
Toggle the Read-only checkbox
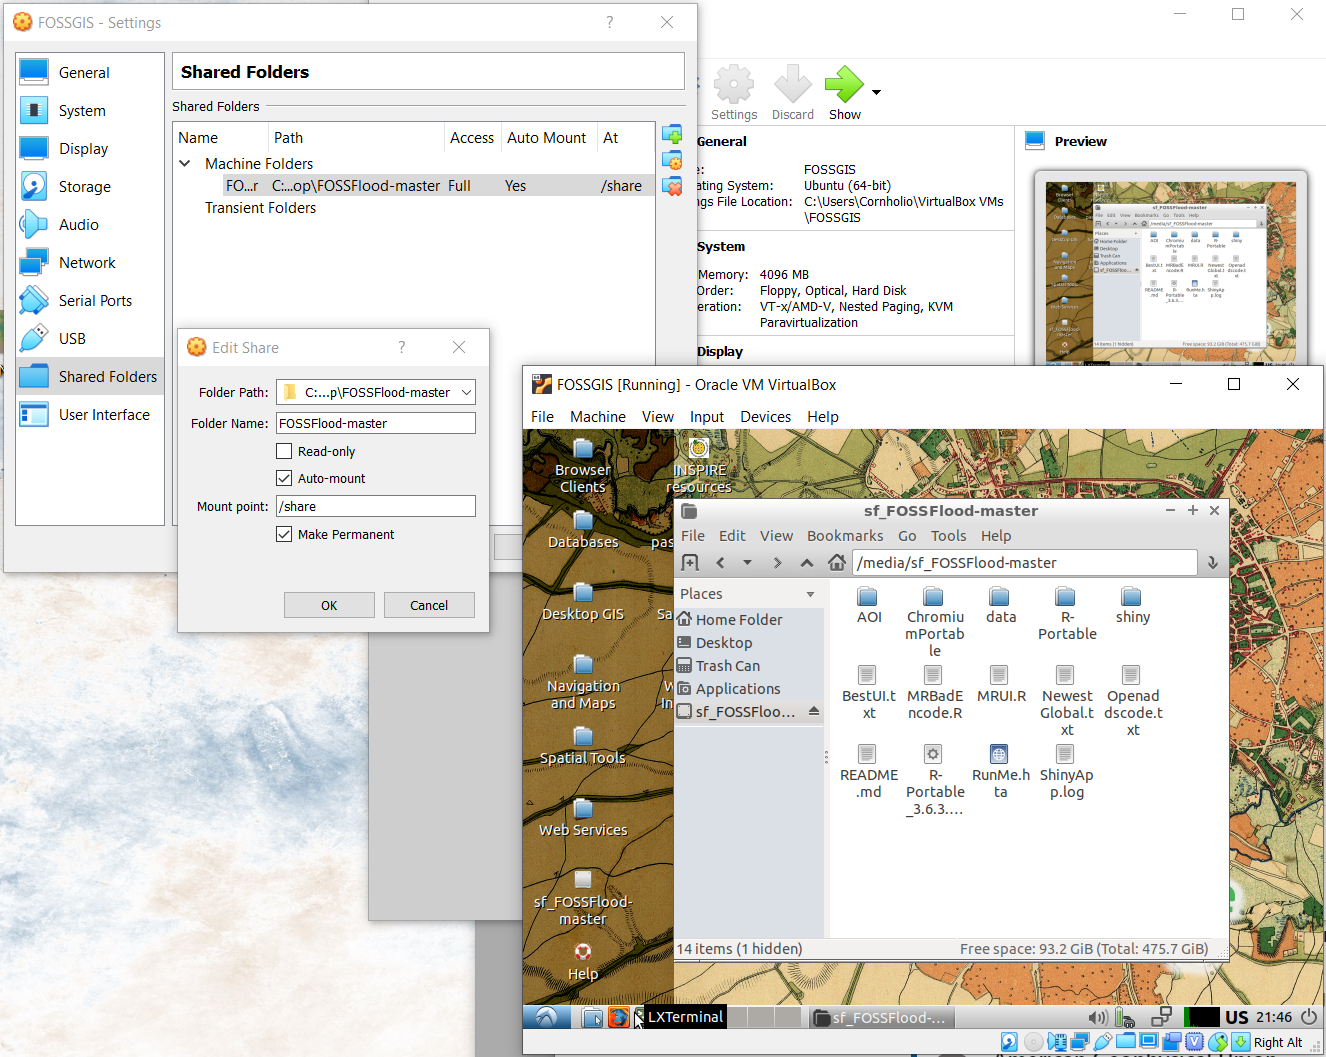(x=284, y=451)
